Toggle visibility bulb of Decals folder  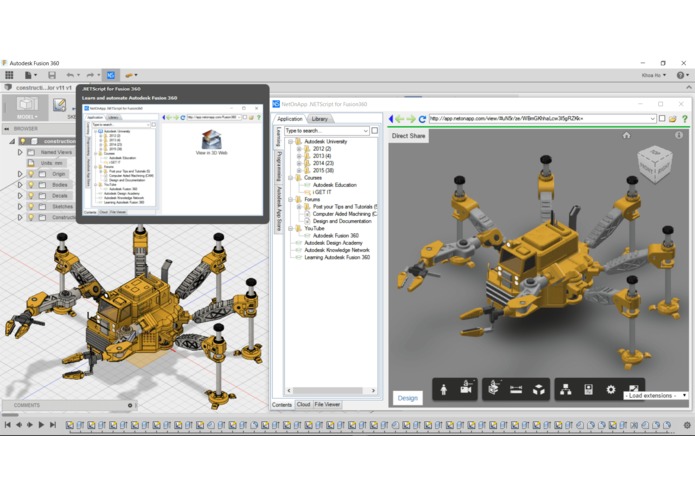31,195
